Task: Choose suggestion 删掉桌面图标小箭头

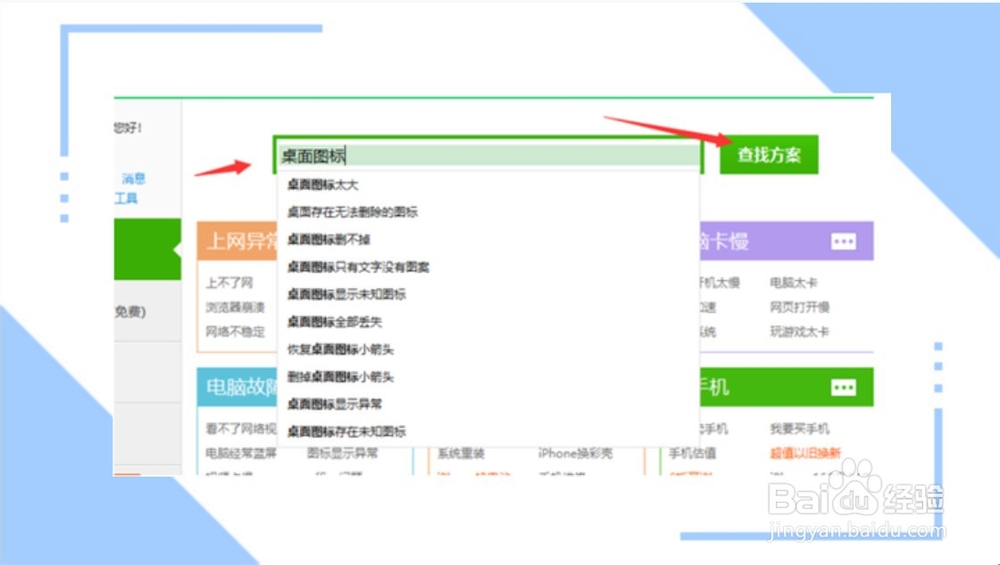Action: click(341, 377)
